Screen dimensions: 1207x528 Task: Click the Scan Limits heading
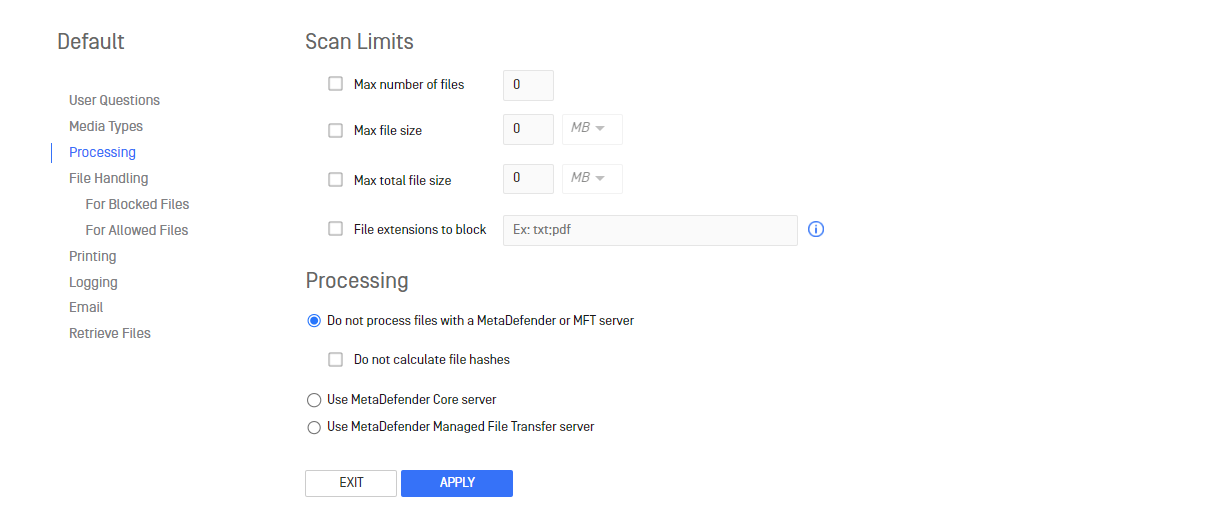point(359,42)
